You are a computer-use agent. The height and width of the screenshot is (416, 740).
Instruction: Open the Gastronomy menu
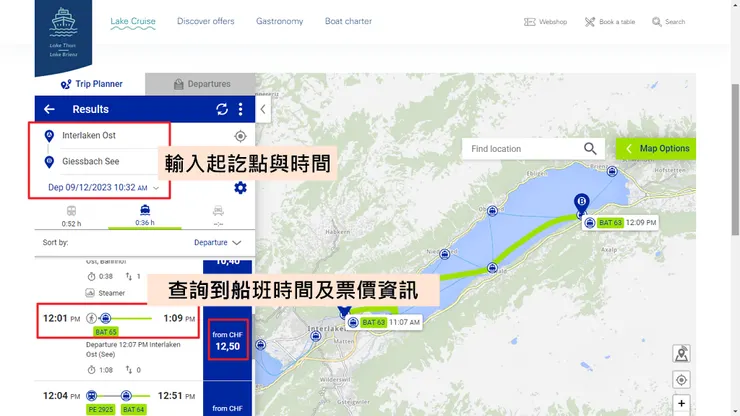pos(279,21)
